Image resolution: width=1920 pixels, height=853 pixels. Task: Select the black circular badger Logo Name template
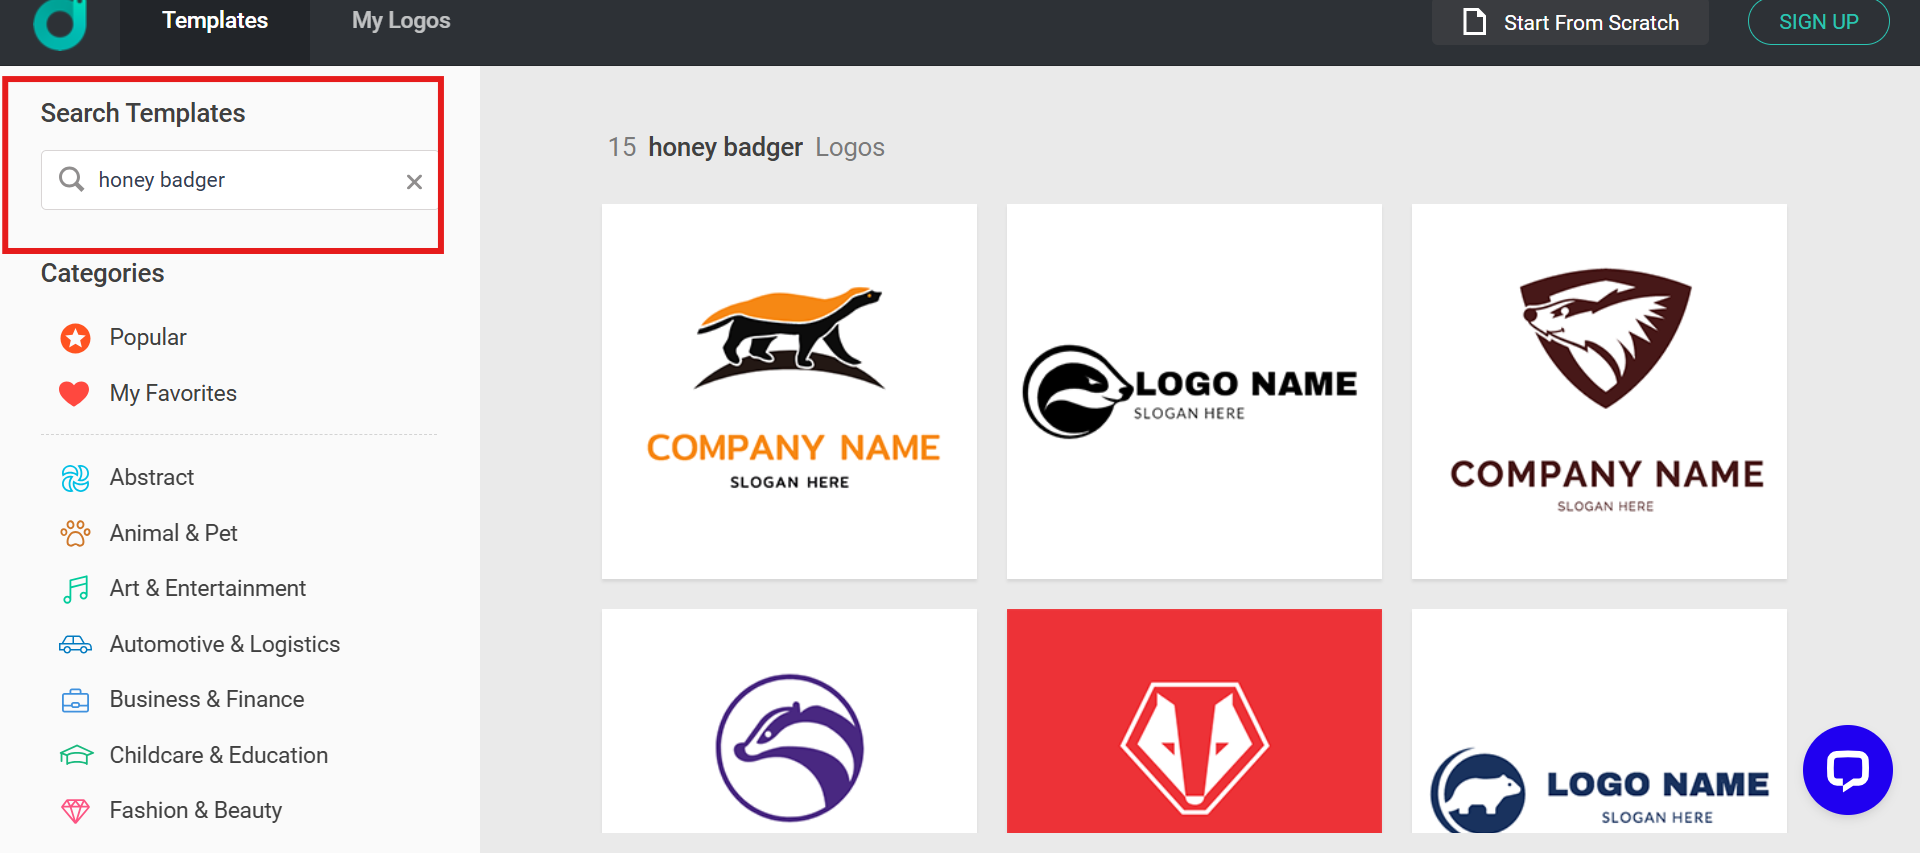1194,391
